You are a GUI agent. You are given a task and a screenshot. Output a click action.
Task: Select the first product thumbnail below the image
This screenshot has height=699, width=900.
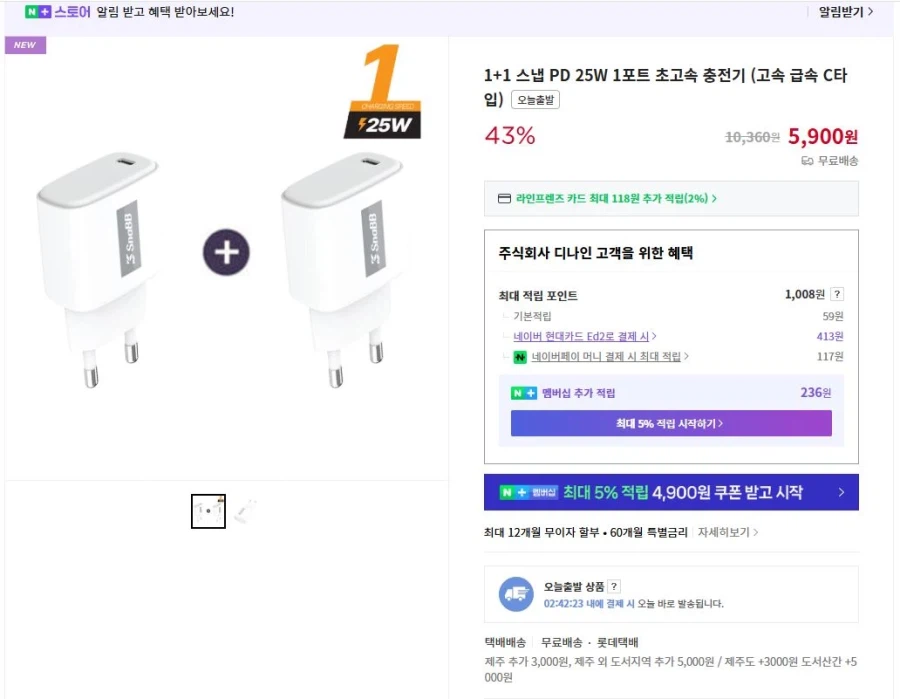[x=208, y=511]
